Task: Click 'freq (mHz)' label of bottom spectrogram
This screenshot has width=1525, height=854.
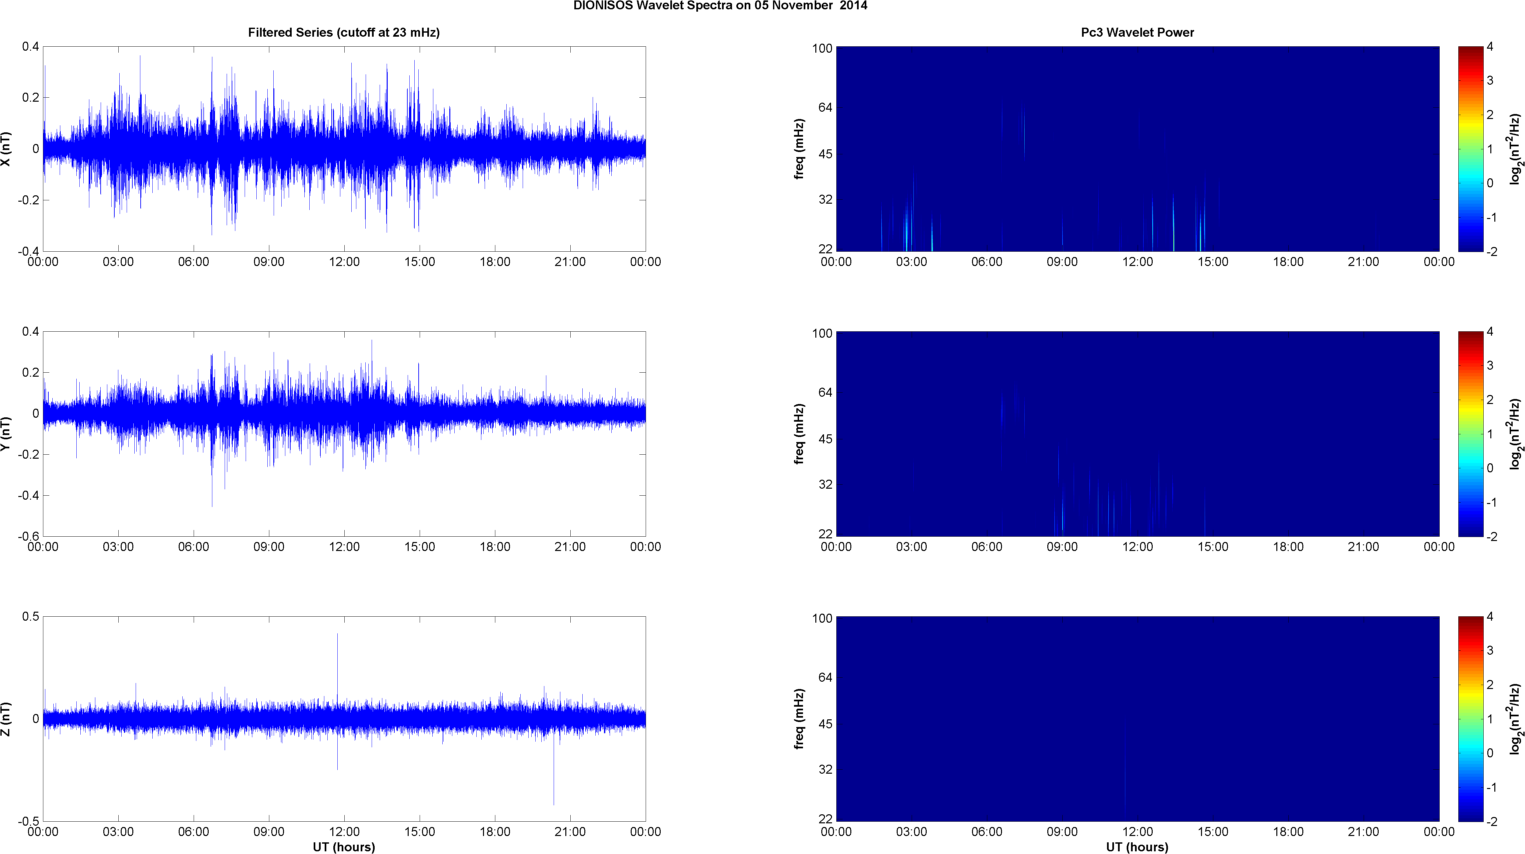Action: [x=800, y=719]
